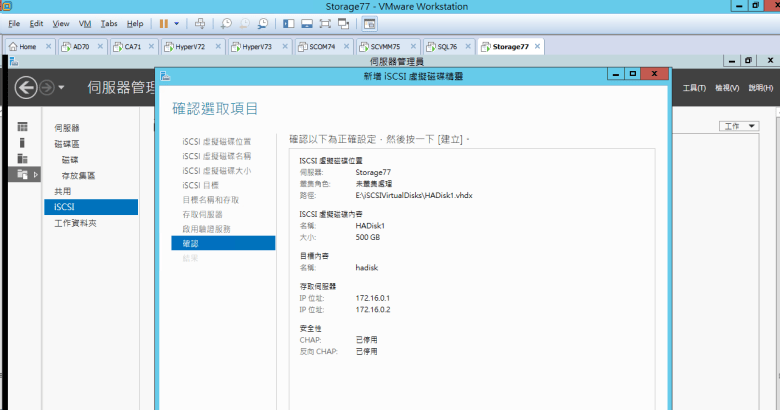The image size is (780, 410).
Task: Open the navigation history dropdown arrow
Action: (62, 88)
